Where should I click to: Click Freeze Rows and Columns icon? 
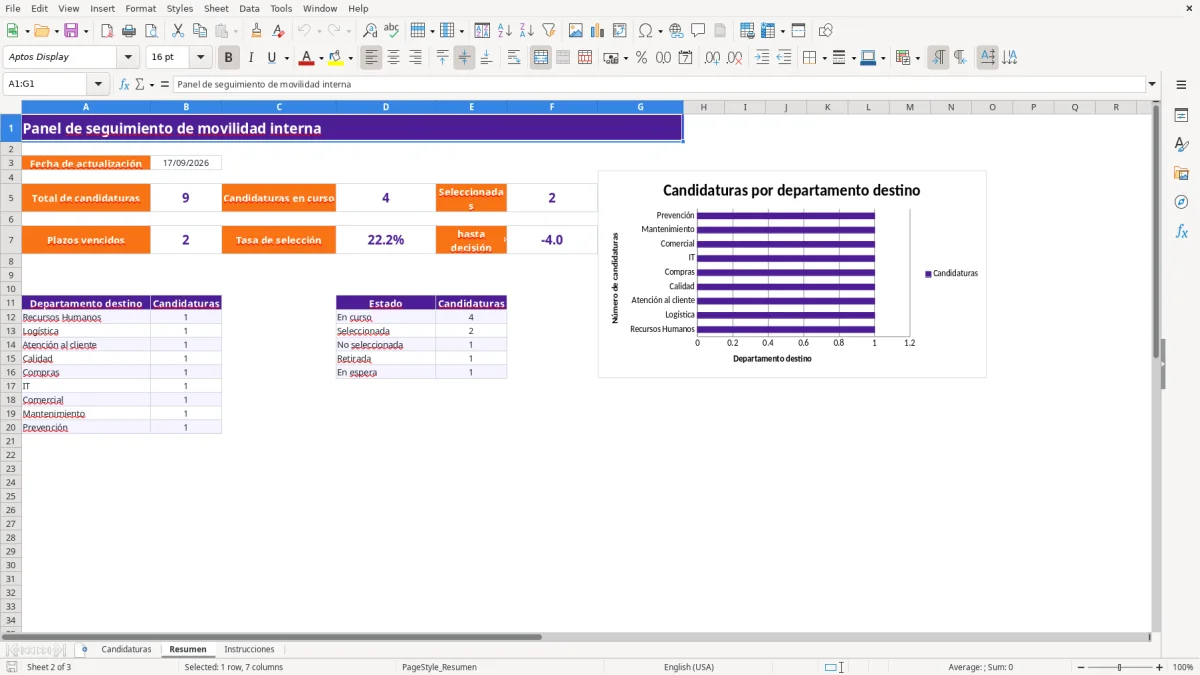point(768,31)
